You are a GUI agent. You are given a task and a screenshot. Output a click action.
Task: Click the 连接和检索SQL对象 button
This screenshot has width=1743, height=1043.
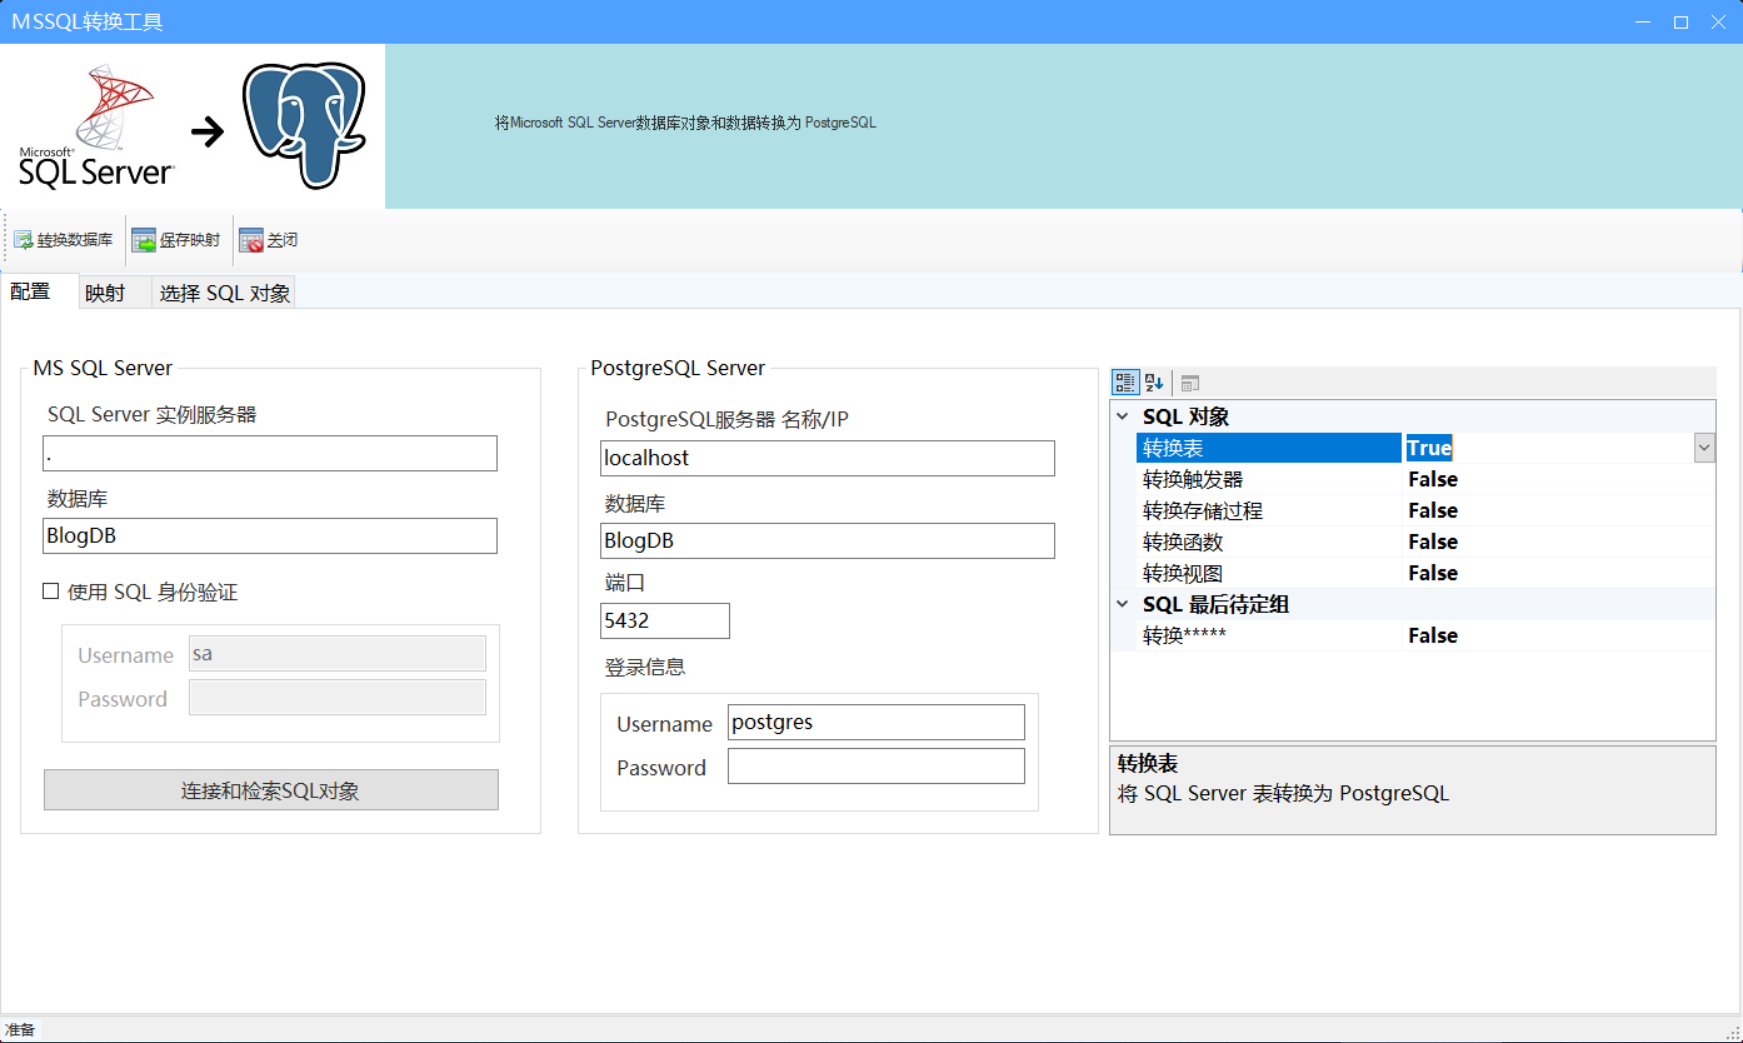point(271,790)
